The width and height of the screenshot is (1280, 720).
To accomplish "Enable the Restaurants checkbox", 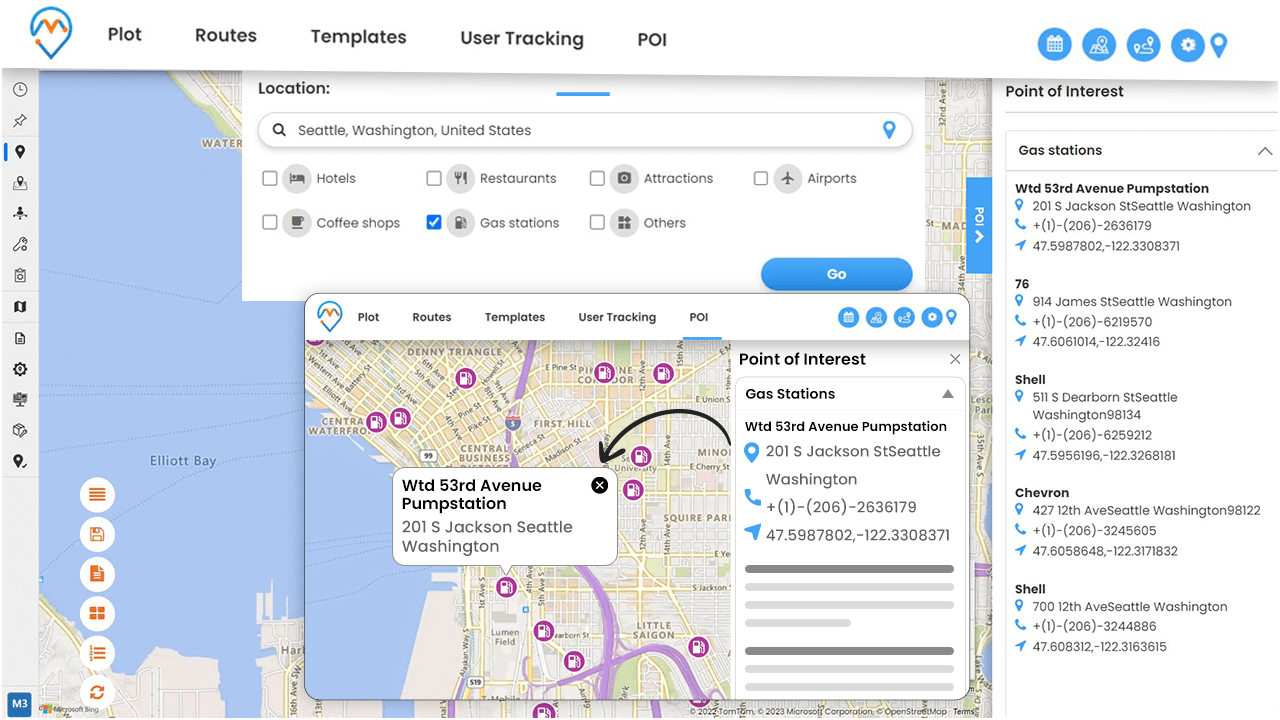I will point(433,178).
